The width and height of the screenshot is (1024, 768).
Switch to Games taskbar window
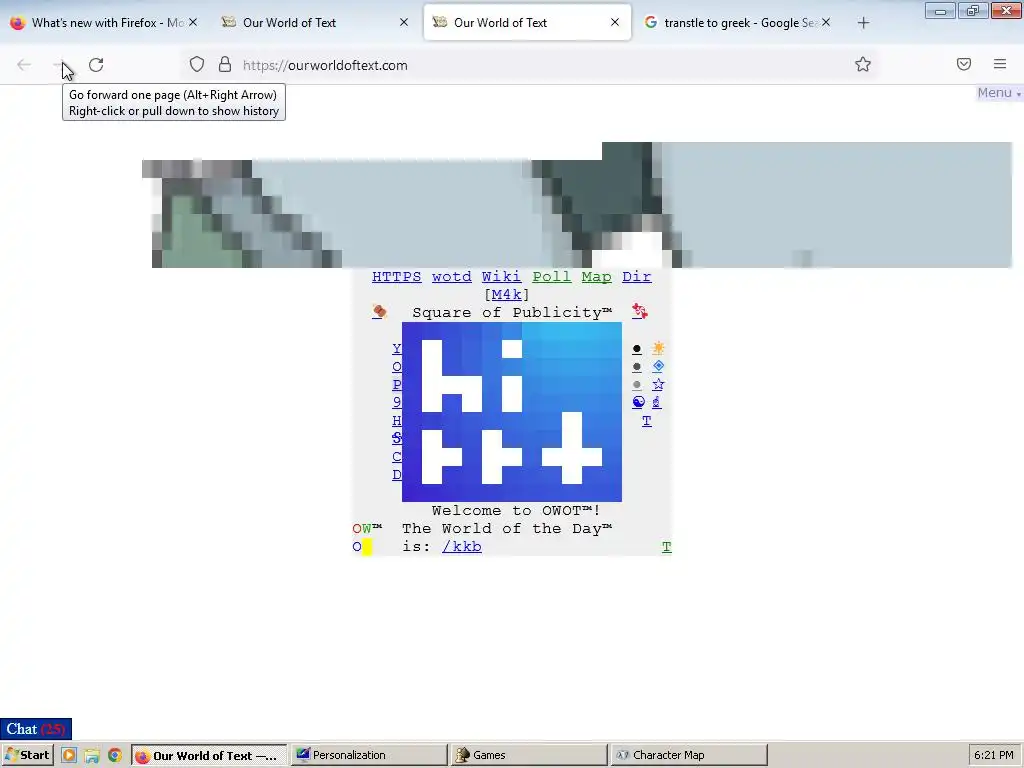click(x=530, y=755)
